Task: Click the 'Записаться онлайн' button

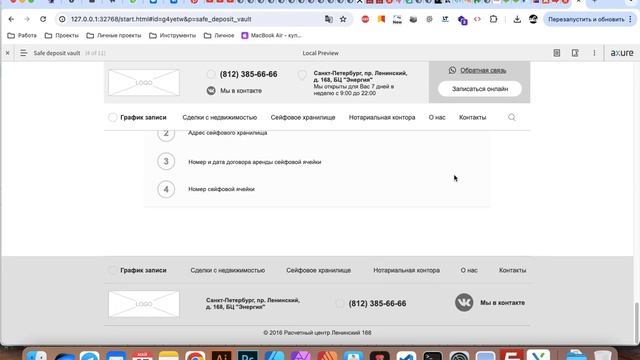Action: (480, 89)
